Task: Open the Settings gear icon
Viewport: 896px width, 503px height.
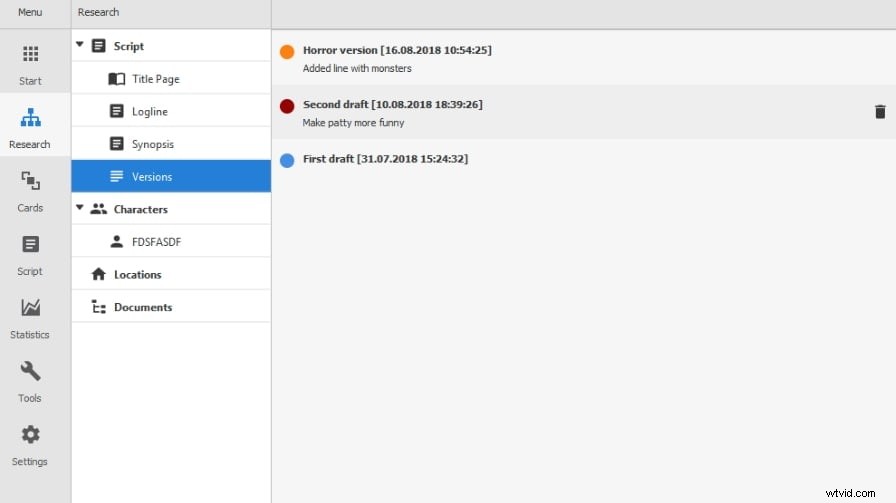Action: pos(30,434)
